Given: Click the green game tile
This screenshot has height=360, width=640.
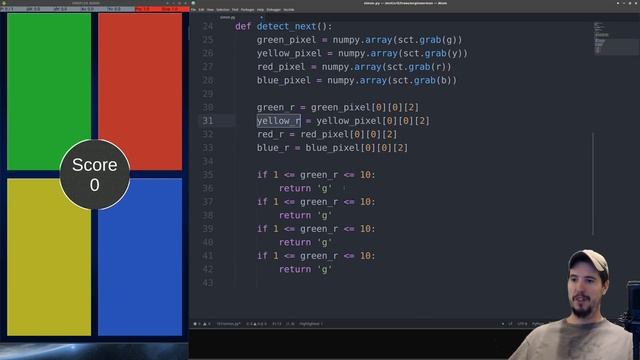Looking at the screenshot, I should (49, 91).
